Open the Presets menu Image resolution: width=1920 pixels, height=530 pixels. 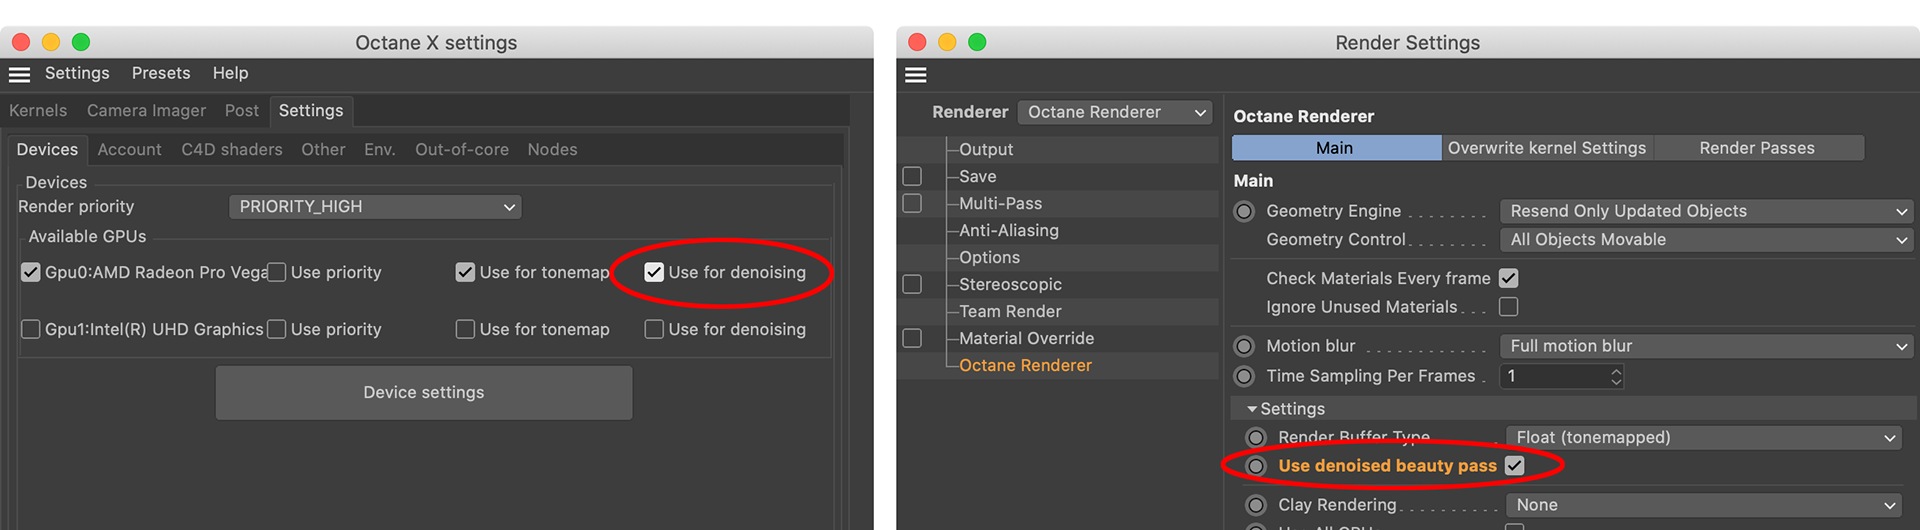[x=161, y=73]
